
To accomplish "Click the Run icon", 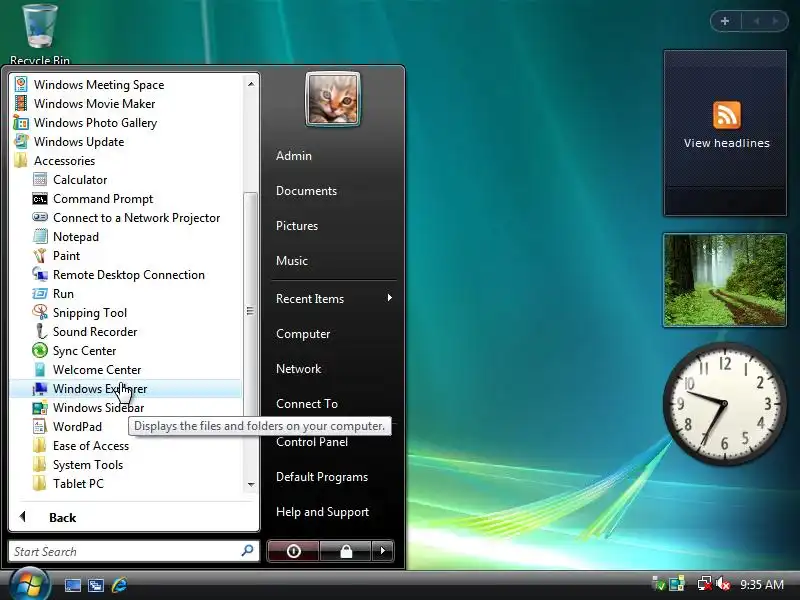I will 40,293.
